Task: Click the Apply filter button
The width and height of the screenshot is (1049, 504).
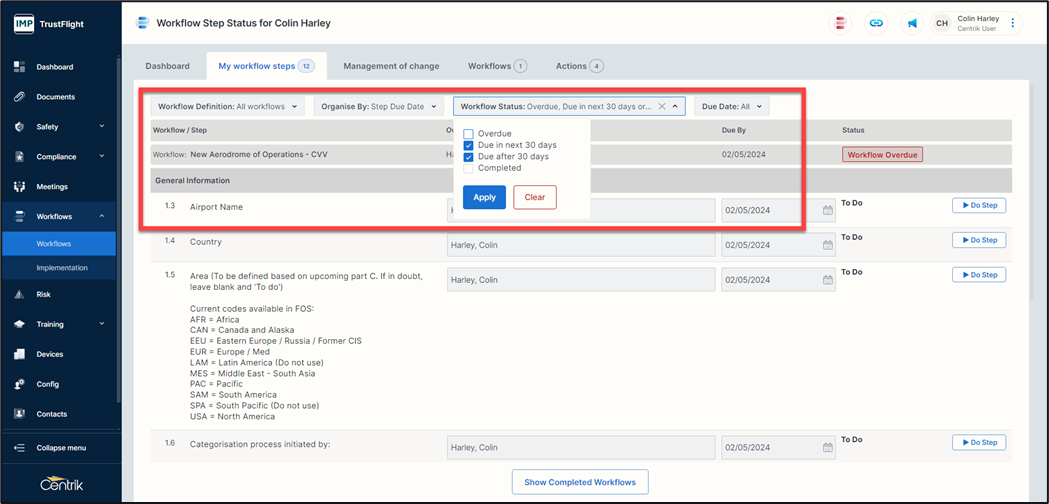Action: [484, 197]
